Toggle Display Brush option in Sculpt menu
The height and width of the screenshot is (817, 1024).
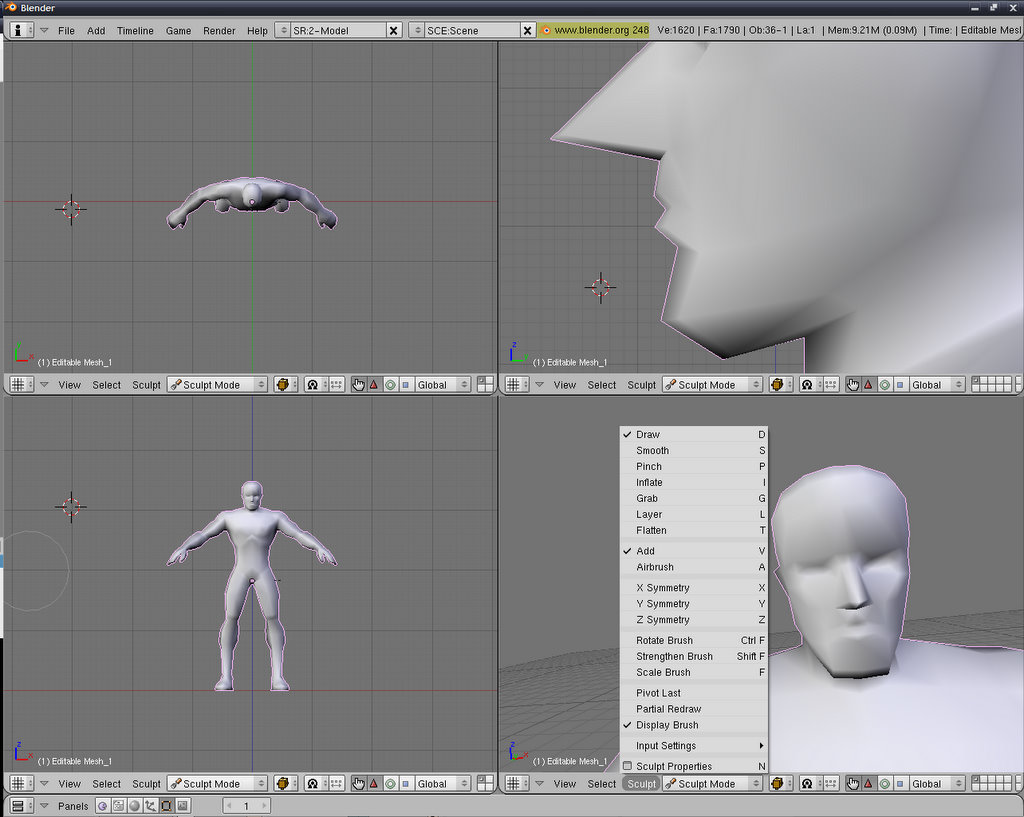[667, 725]
